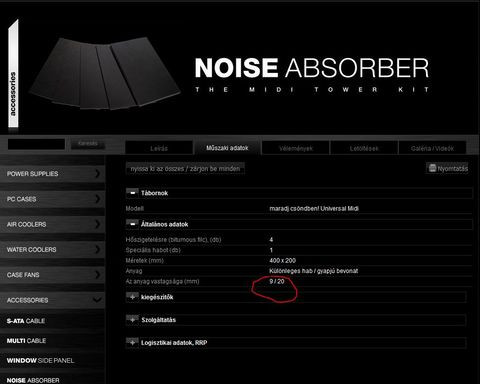This screenshot has width=480, height=384.
Task: Expand the kiegészítők section
Action: point(132,297)
